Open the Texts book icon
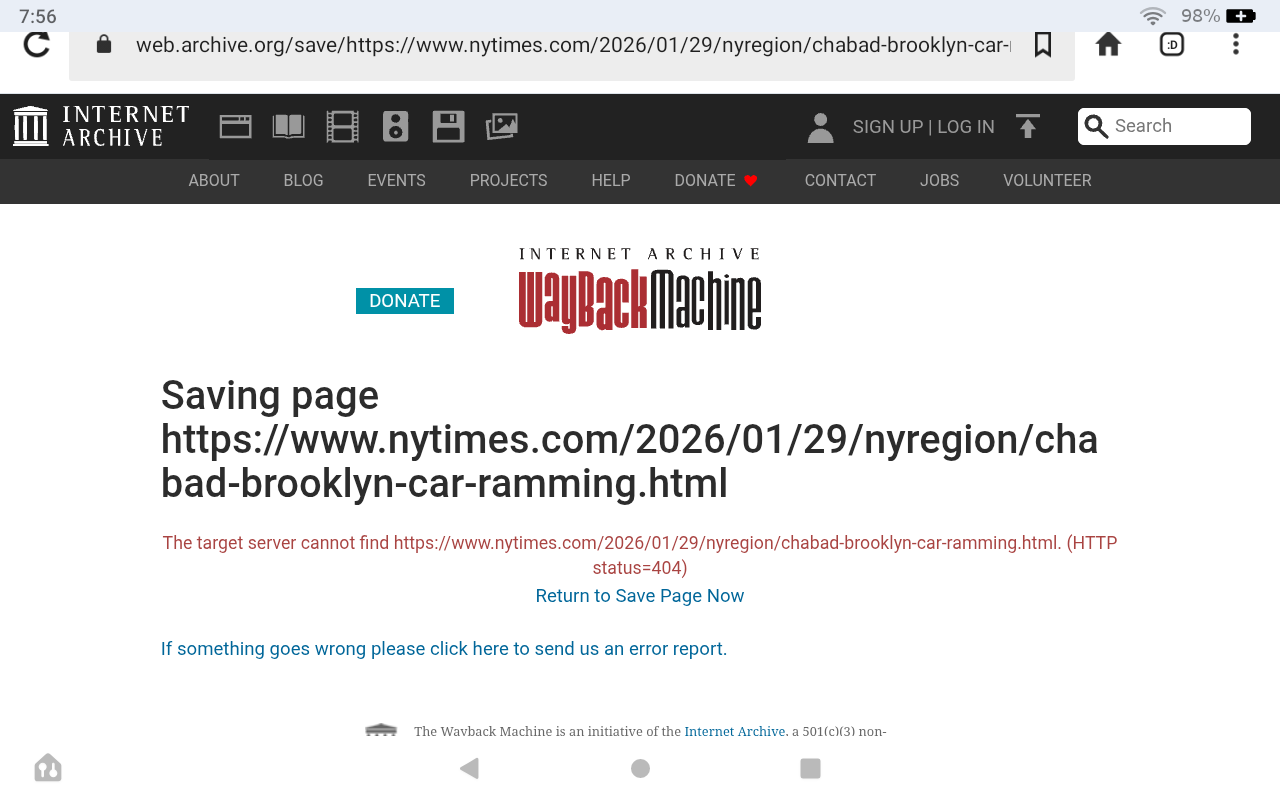1280x800 pixels. 289,126
